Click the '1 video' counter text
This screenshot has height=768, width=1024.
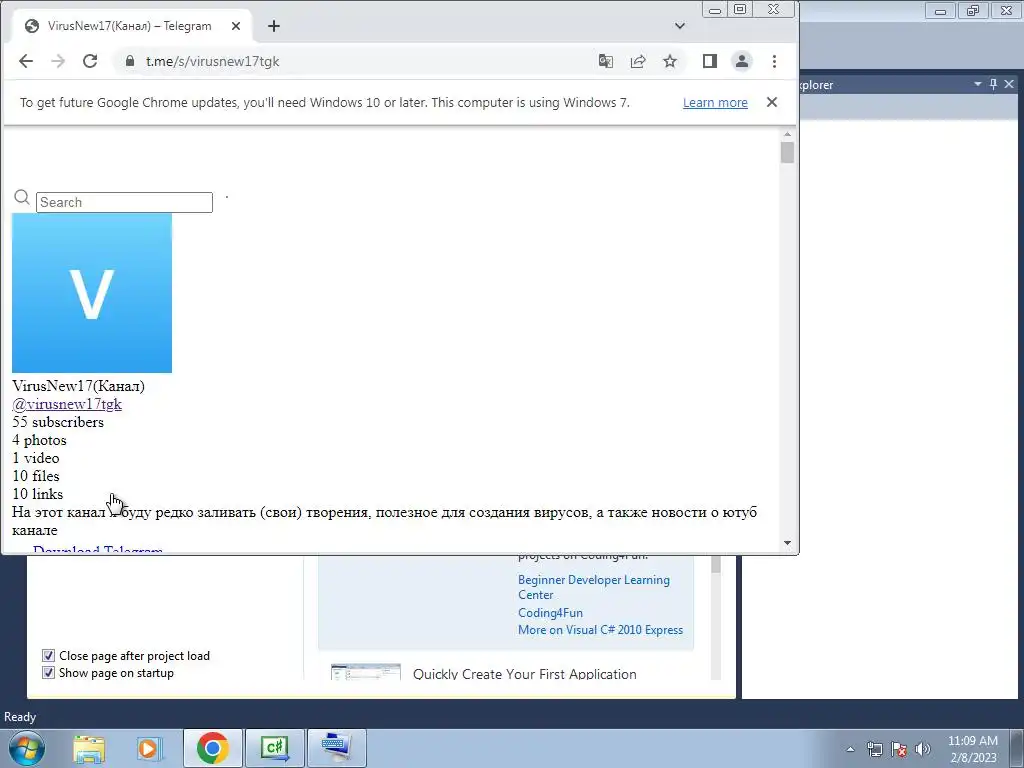(x=36, y=458)
